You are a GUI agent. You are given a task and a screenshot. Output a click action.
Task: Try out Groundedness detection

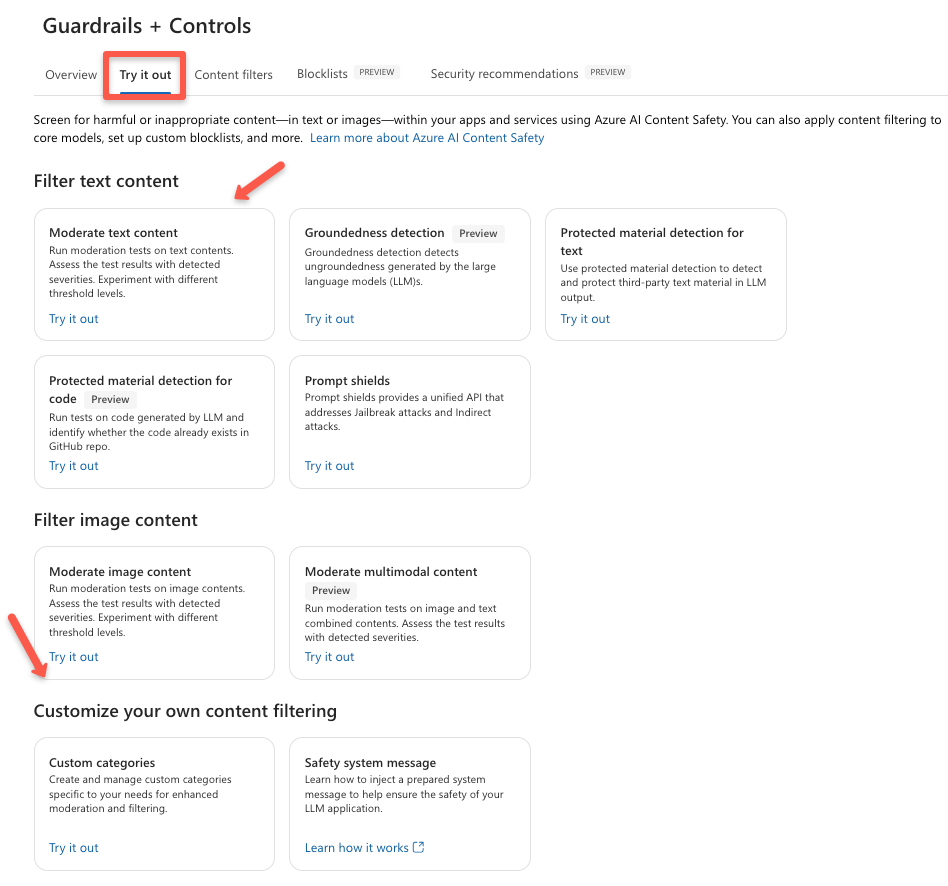click(329, 318)
